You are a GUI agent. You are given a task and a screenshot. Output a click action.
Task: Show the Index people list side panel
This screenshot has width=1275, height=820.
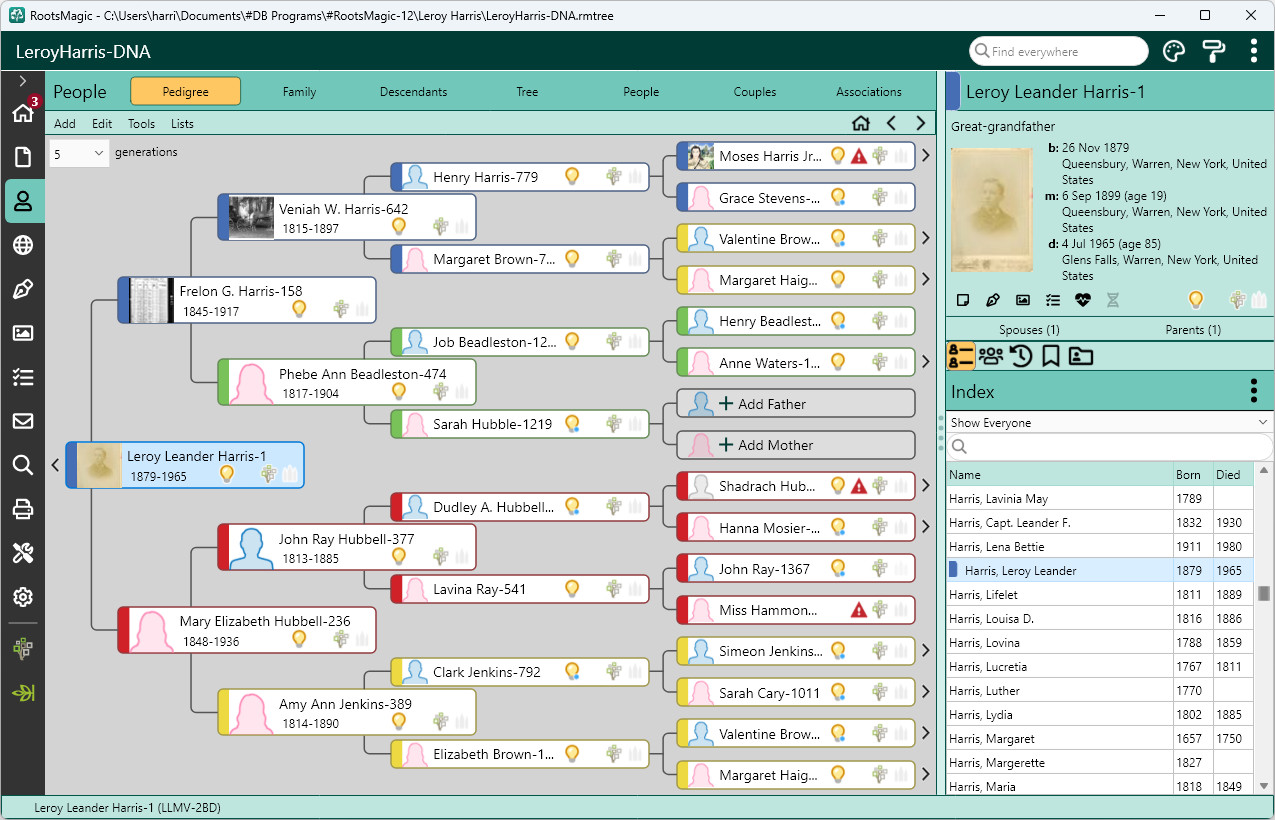point(961,355)
